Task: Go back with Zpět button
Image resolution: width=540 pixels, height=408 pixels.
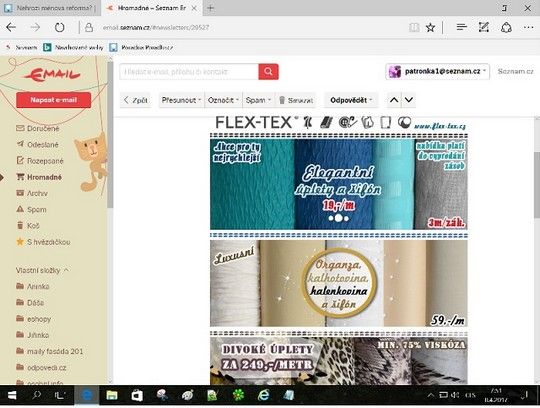Action: (x=136, y=100)
